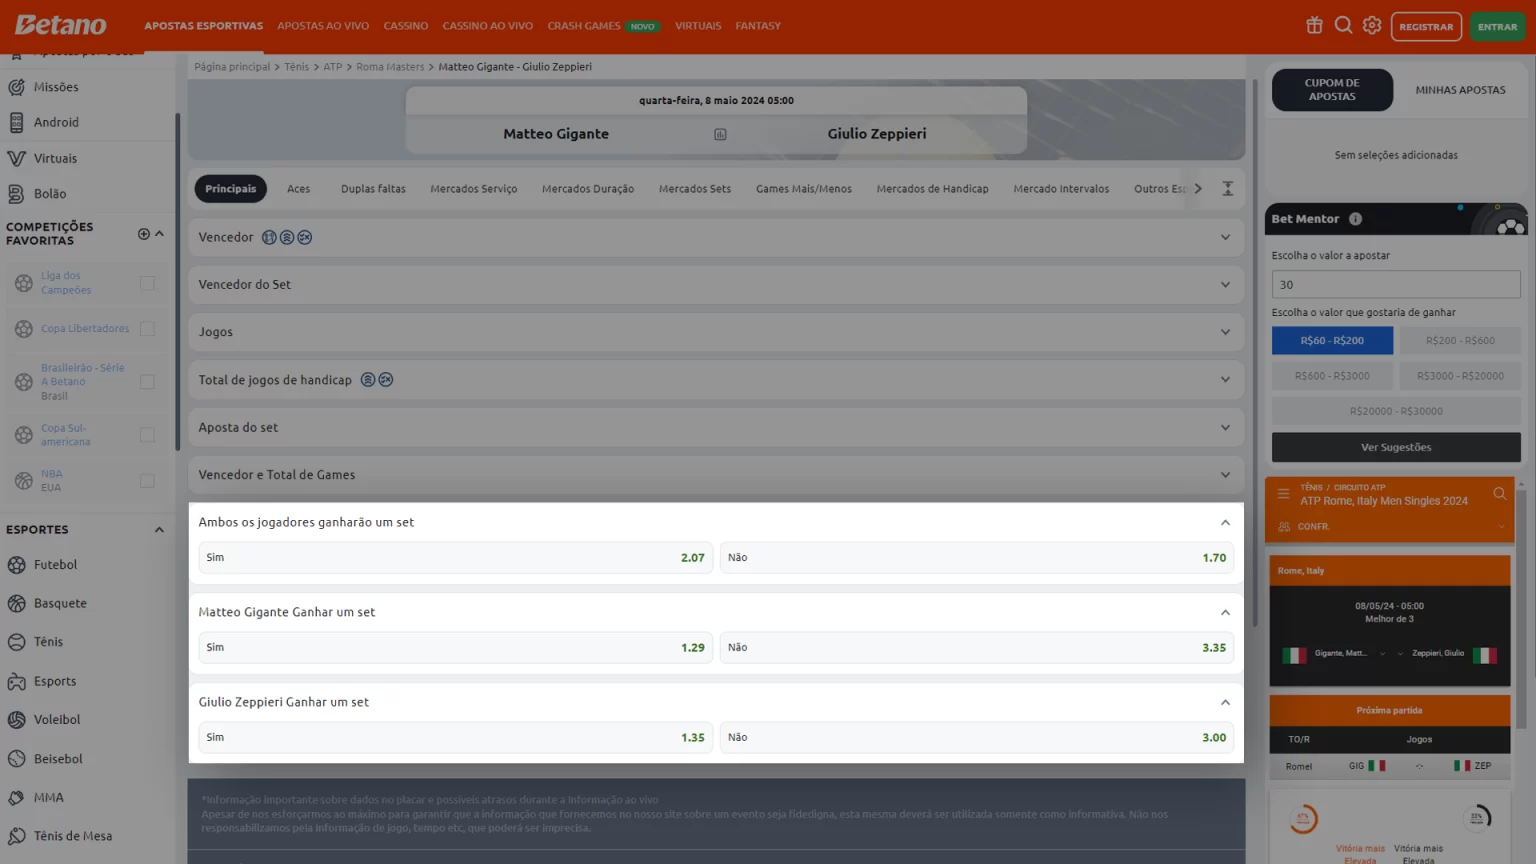The image size is (1536, 864).
Task: Check the Liga dos Campeões checkbox
Action: (148, 283)
